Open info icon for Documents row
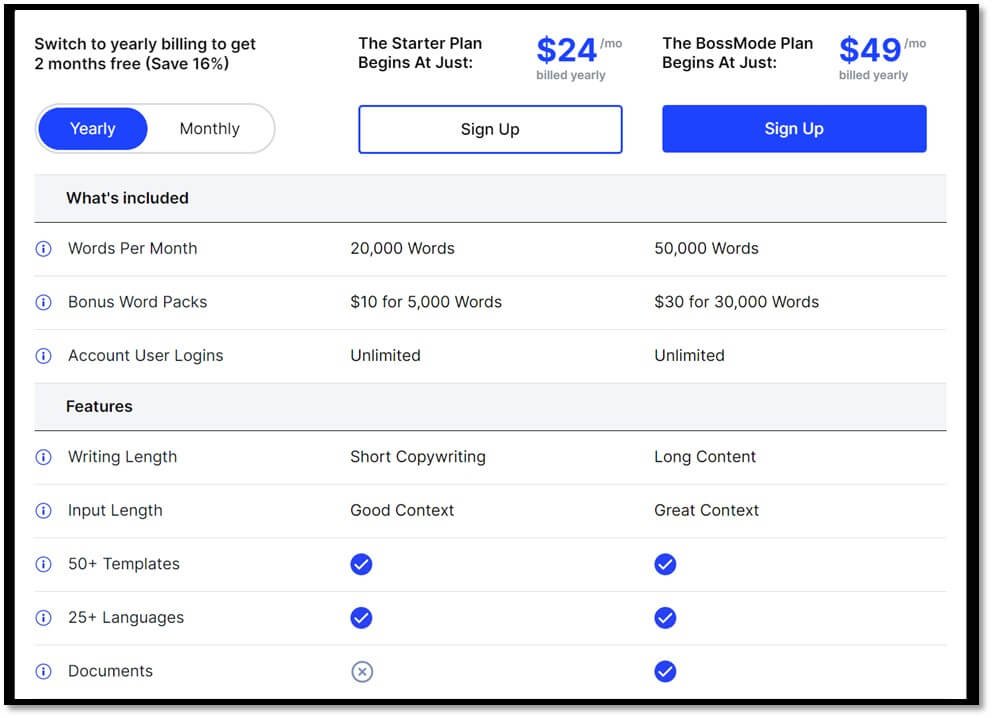Image resolution: width=992 pixels, height=718 pixels. pyautogui.click(x=43, y=672)
